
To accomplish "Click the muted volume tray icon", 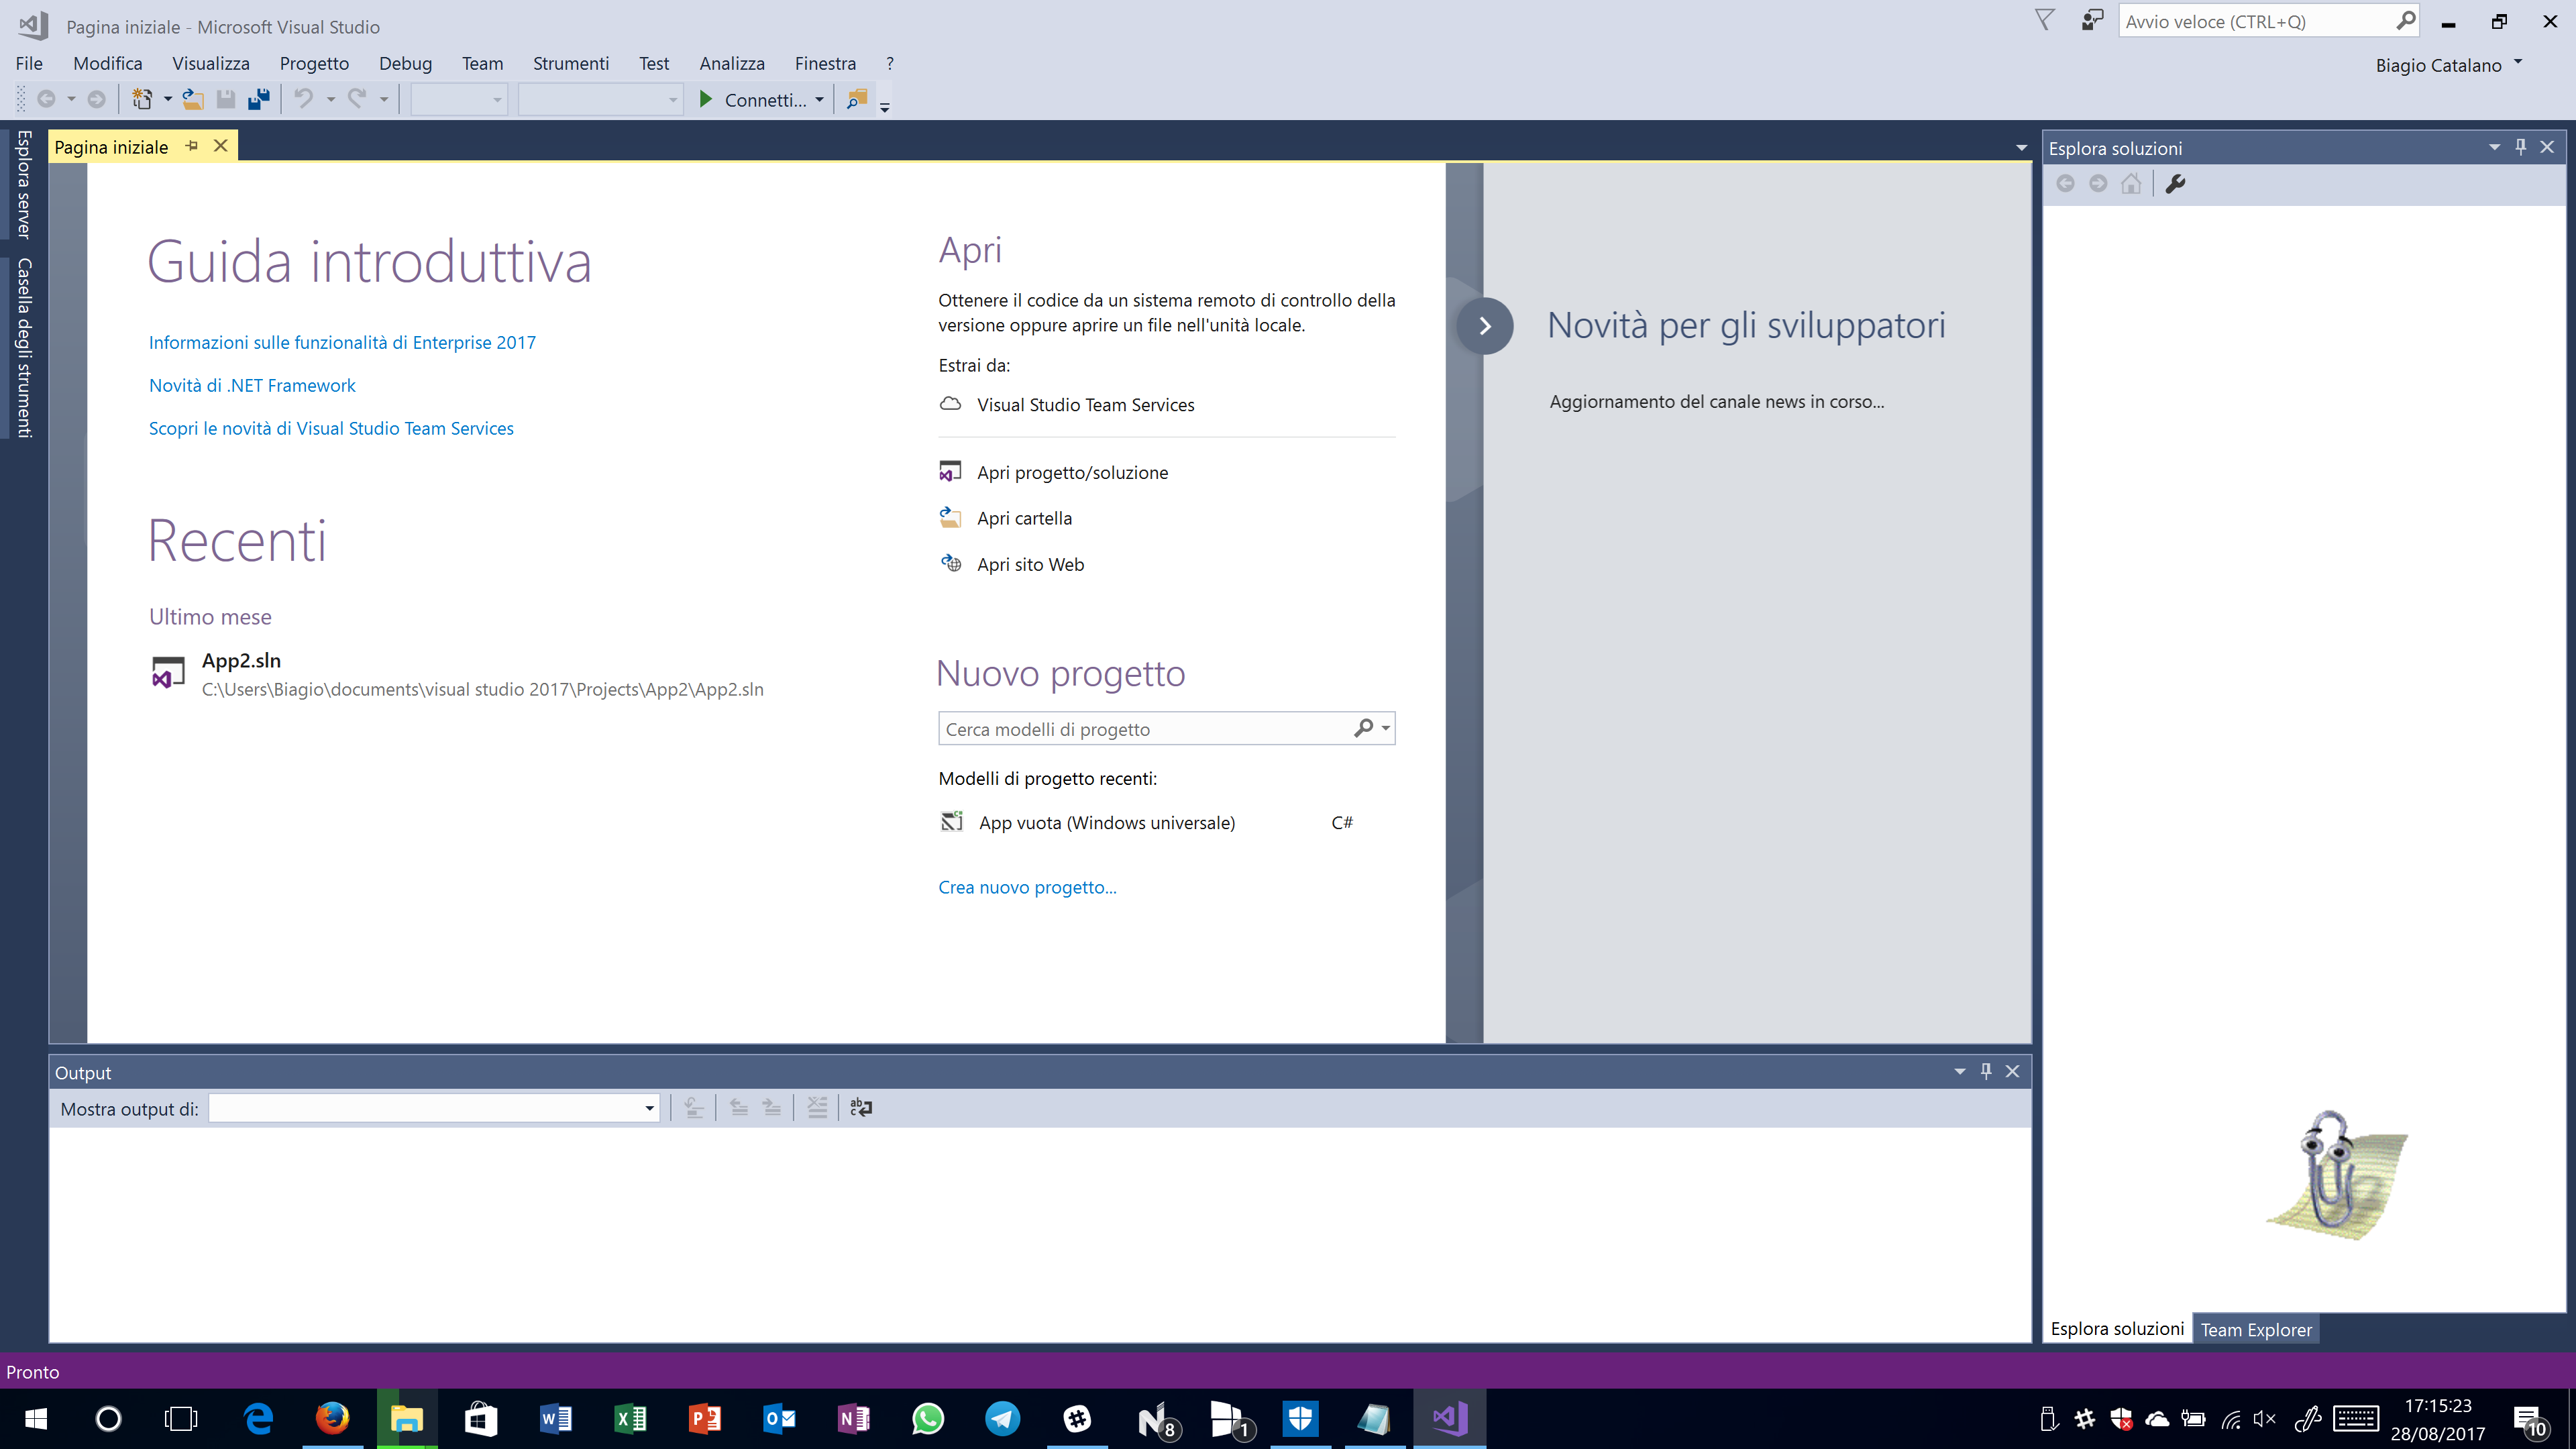I will click(2265, 1418).
